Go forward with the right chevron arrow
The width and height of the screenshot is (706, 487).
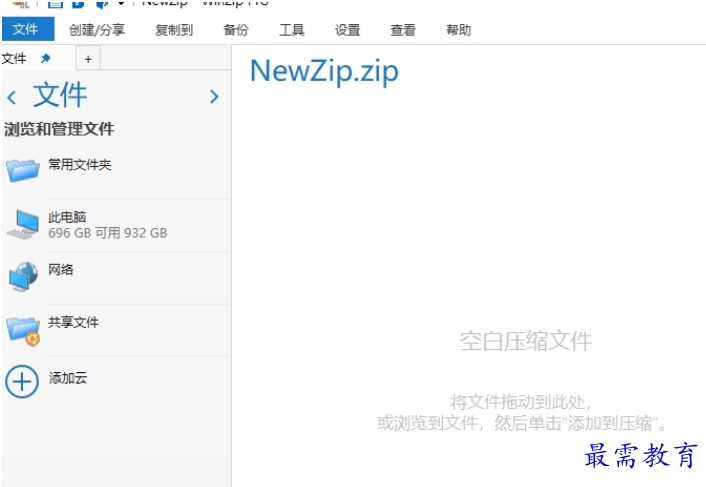(x=214, y=96)
